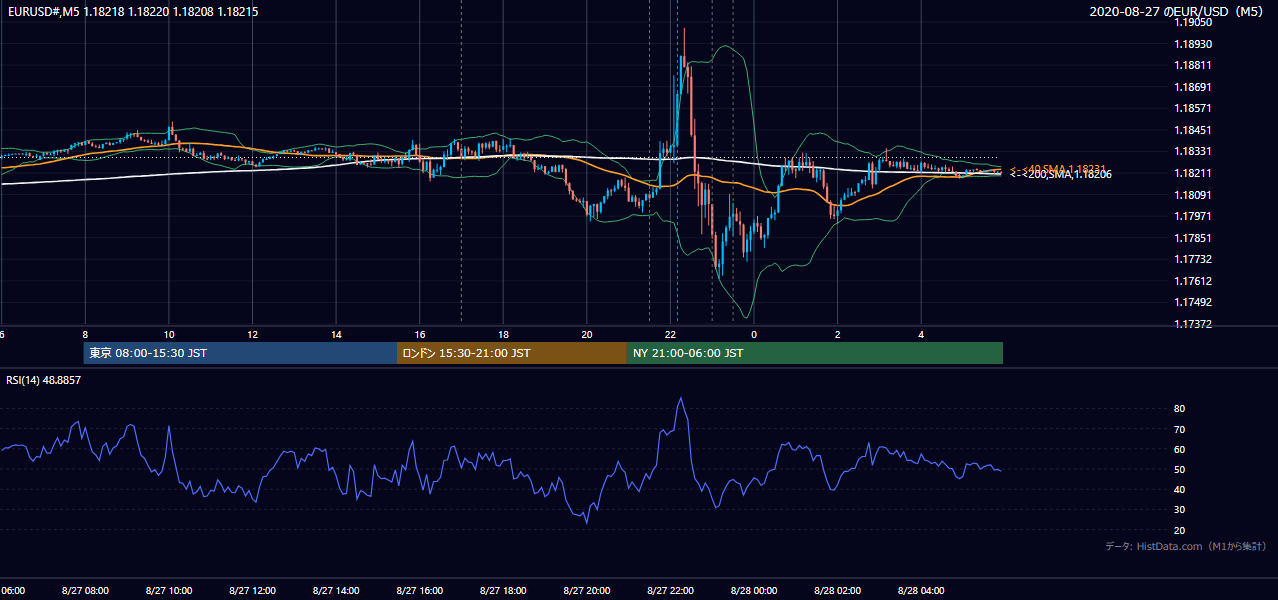Click price axis label 1.17732
Image resolution: width=1278 pixels, height=600 pixels.
(x=1193, y=259)
